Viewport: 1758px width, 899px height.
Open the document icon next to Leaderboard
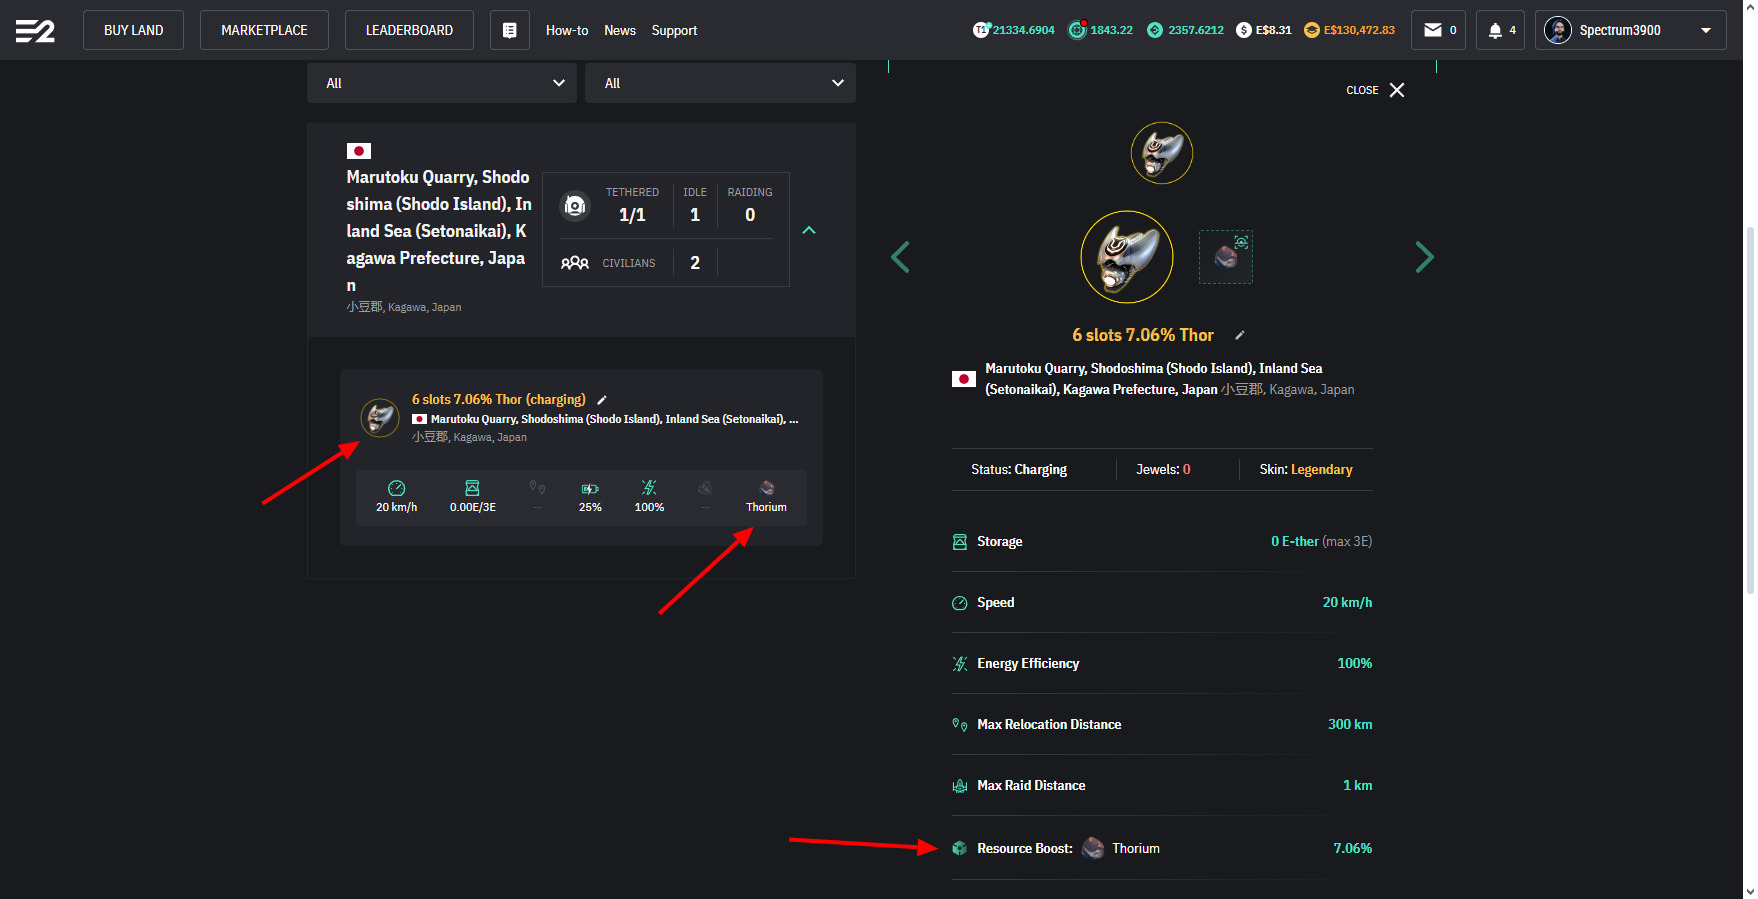[509, 30]
